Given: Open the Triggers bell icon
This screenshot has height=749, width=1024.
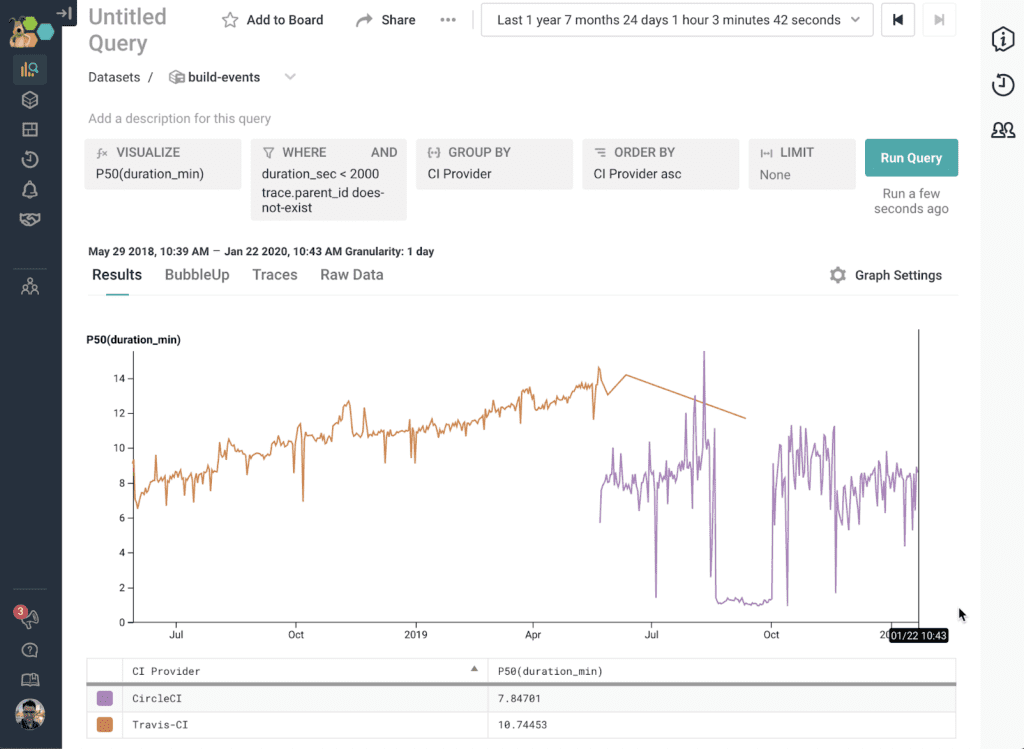Looking at the screenshot, I should coord(30,190).
